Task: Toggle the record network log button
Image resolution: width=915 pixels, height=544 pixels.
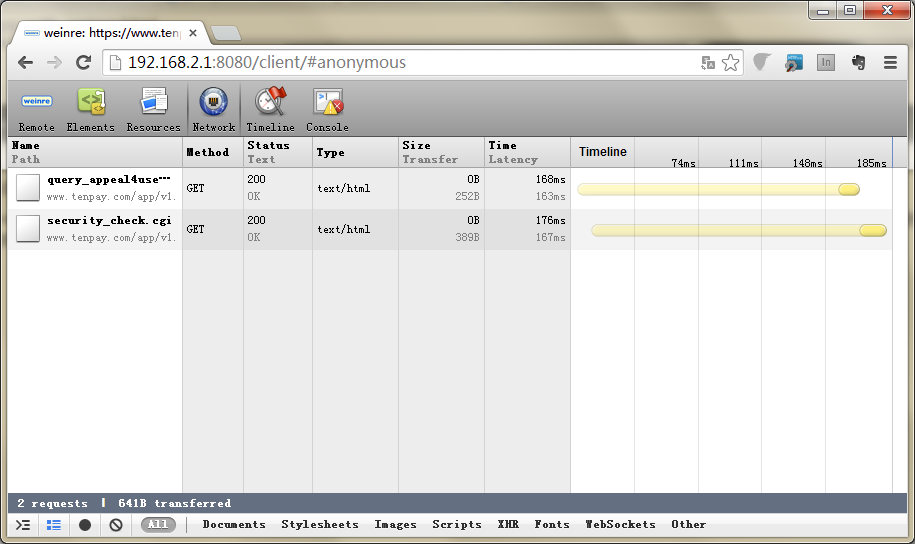Action: coord(85,525)
